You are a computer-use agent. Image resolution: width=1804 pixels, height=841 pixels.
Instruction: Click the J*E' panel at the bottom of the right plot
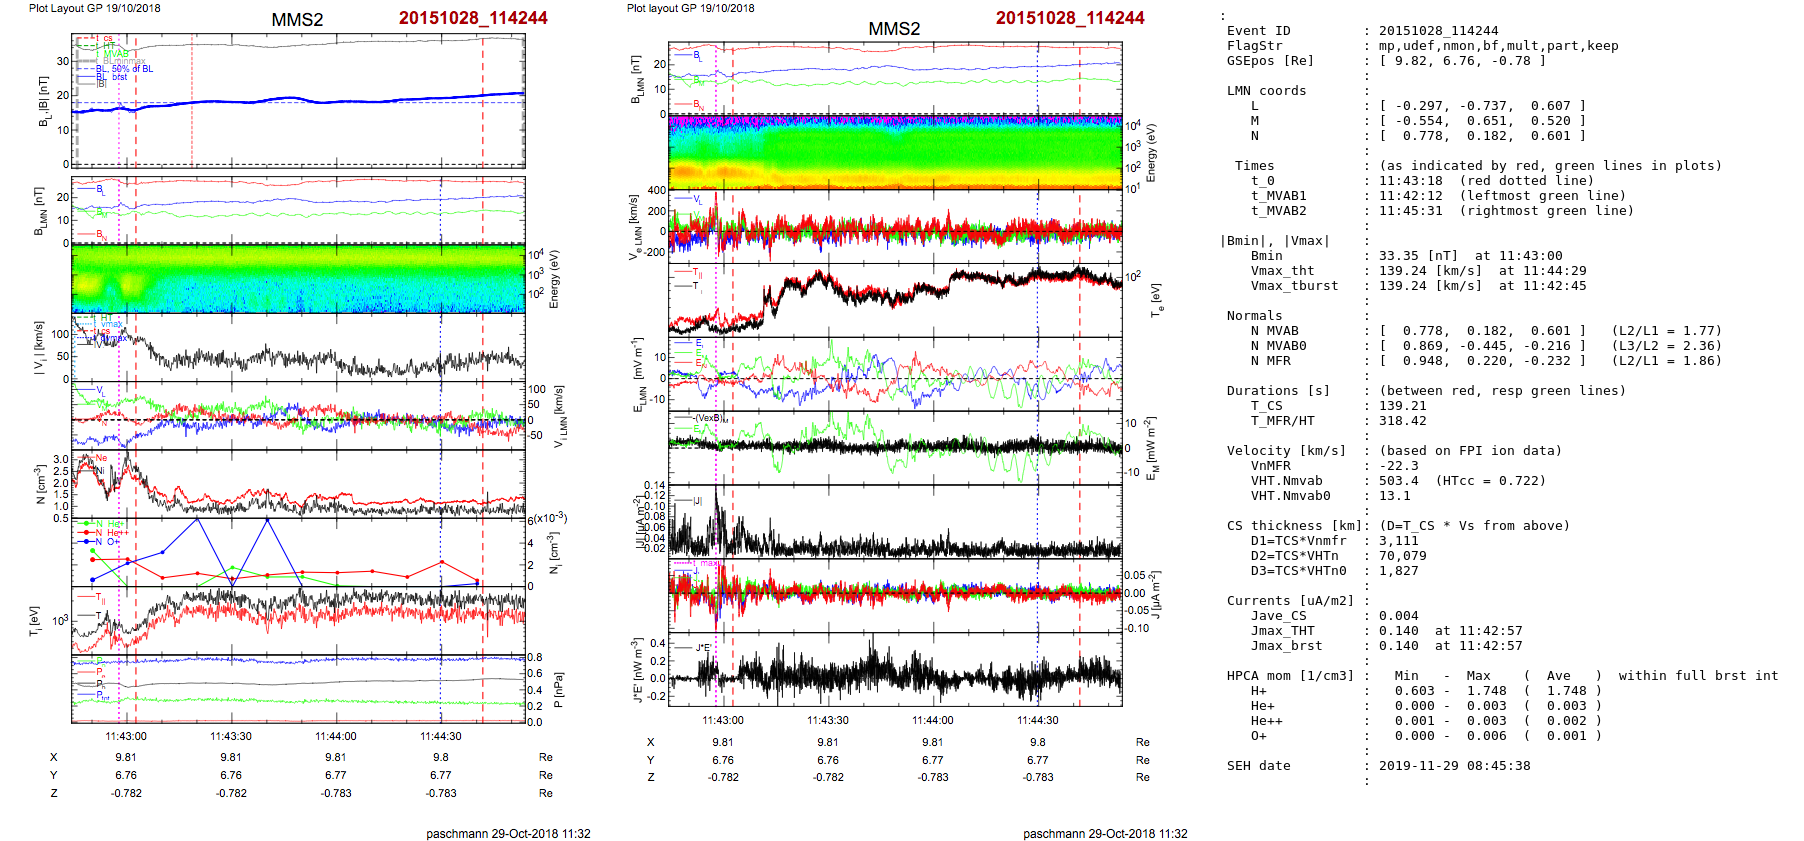[895, 670]
